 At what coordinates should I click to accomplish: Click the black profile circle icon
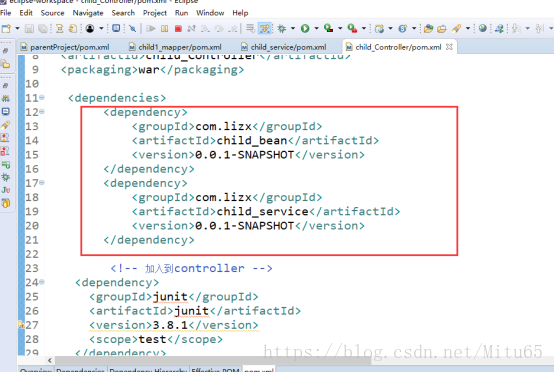coord(90,29)
